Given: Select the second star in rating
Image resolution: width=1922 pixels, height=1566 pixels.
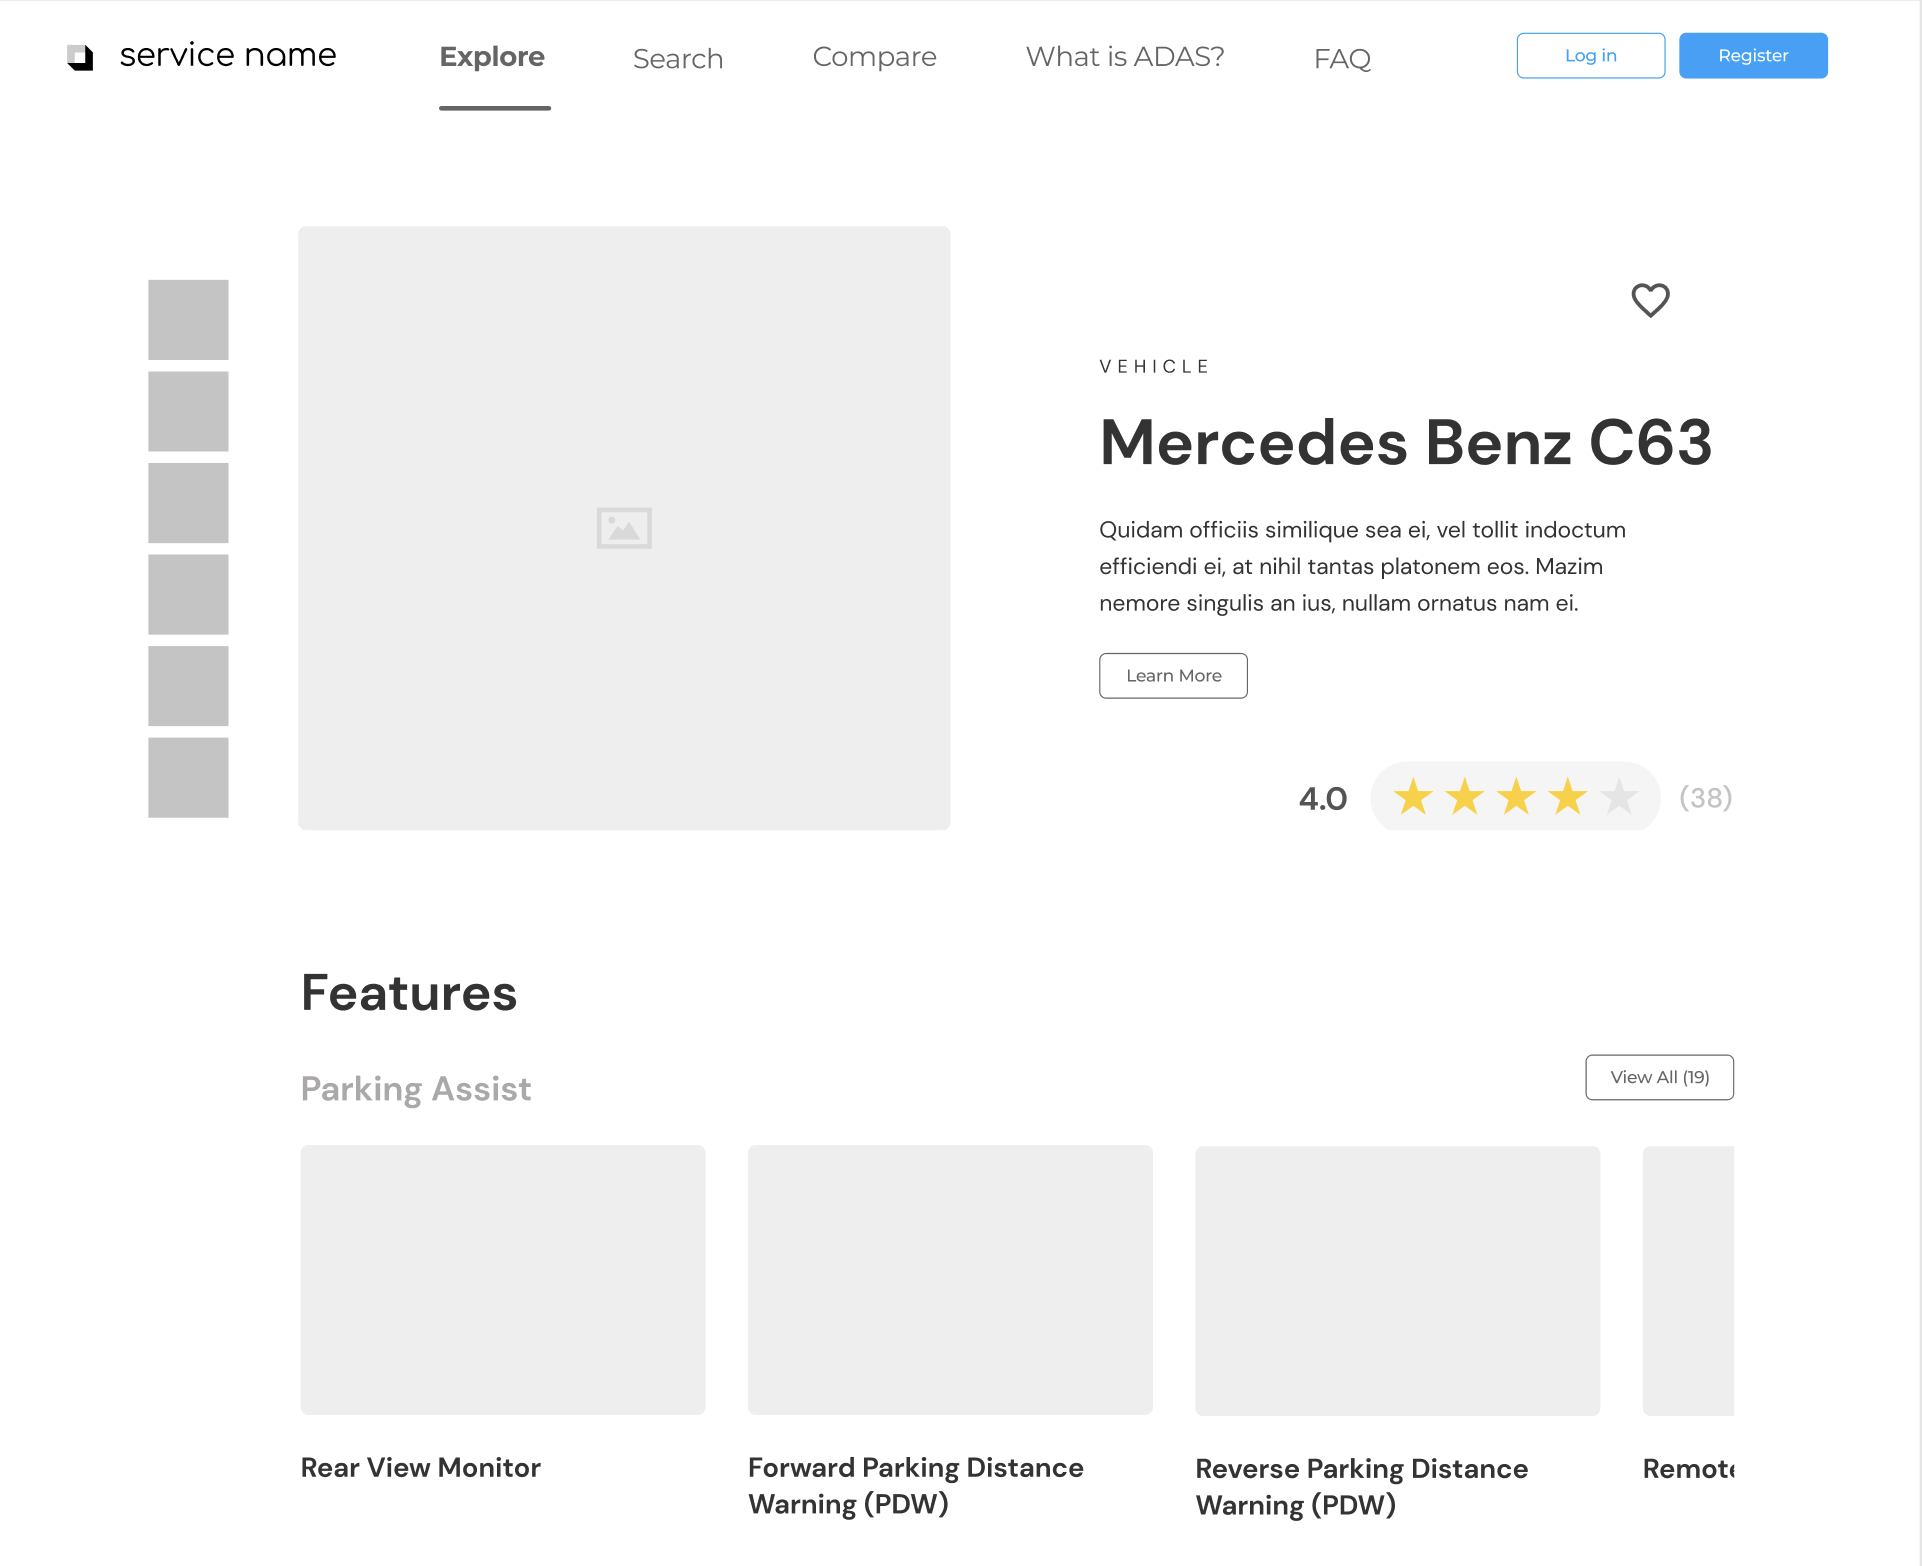Looking at the screenshot, I should click(1465, 797).
